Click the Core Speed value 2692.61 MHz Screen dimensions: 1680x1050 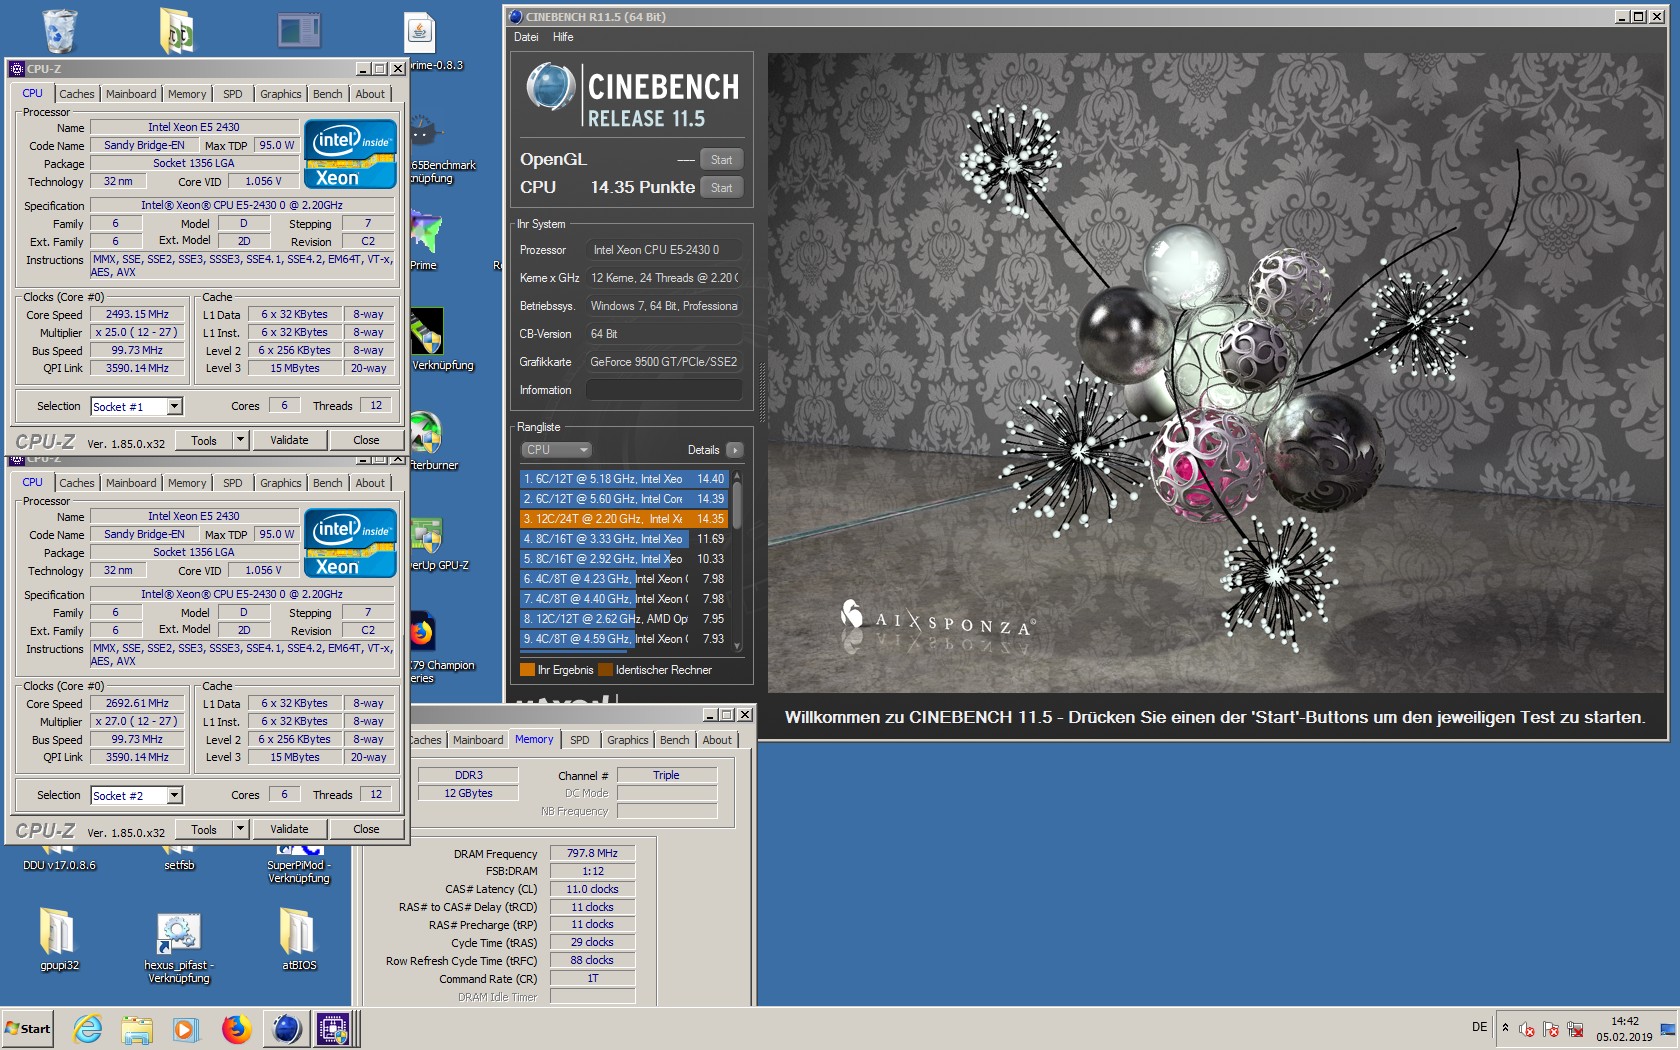pyautogui.click(x=137, y=703)
